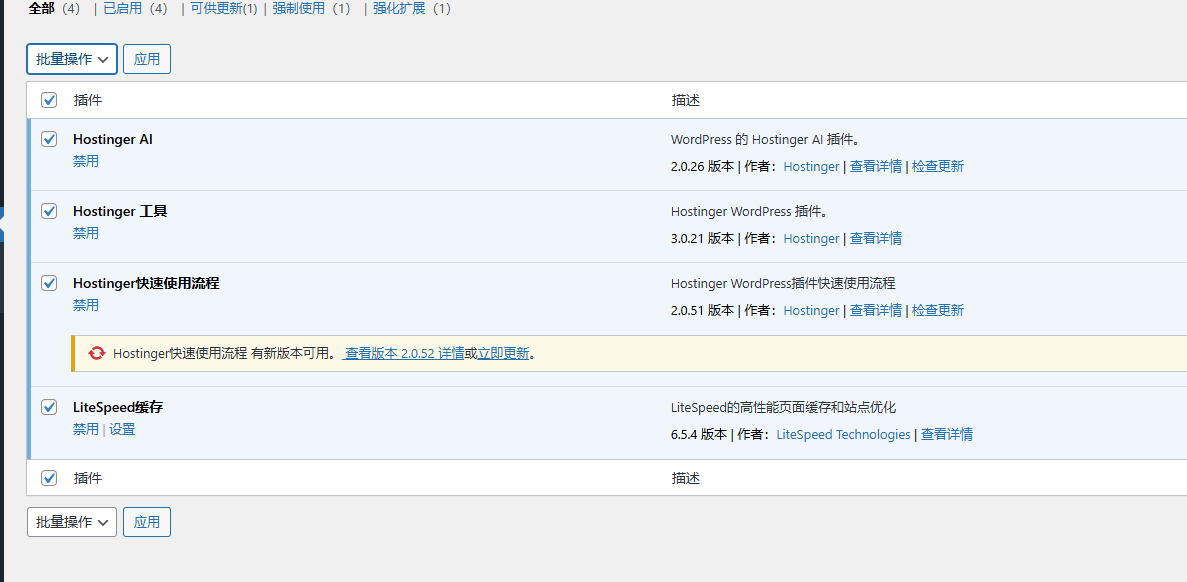Uncheck the Hostinger 工具 plugin checkbox
Screen dimensions: 1187x582
(x=49, y=211)
